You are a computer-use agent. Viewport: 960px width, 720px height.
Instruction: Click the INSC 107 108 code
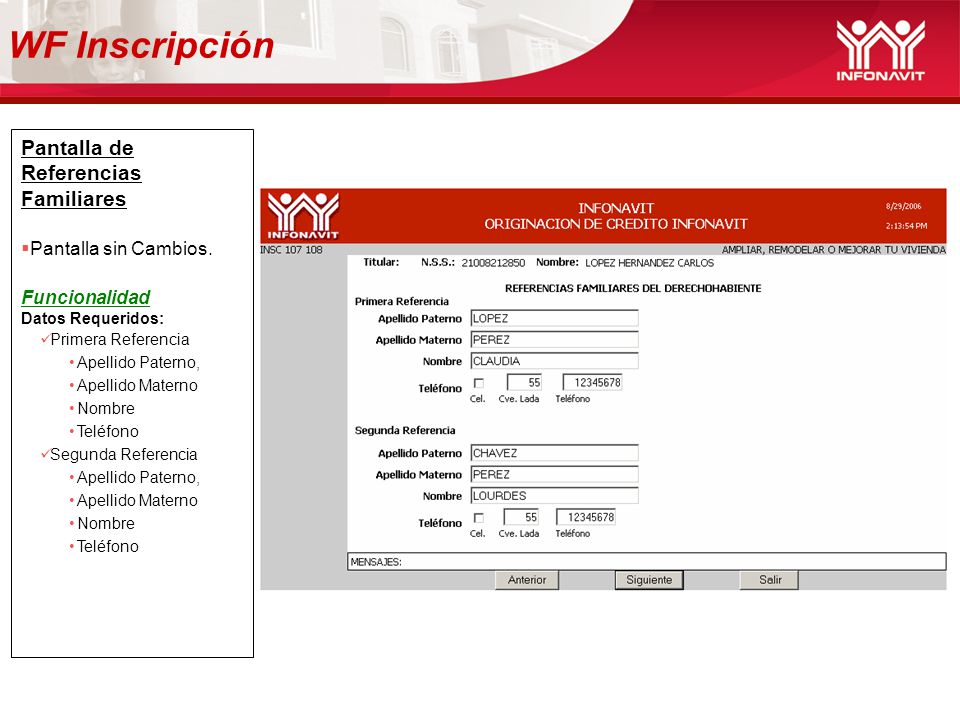pos(291,250)
